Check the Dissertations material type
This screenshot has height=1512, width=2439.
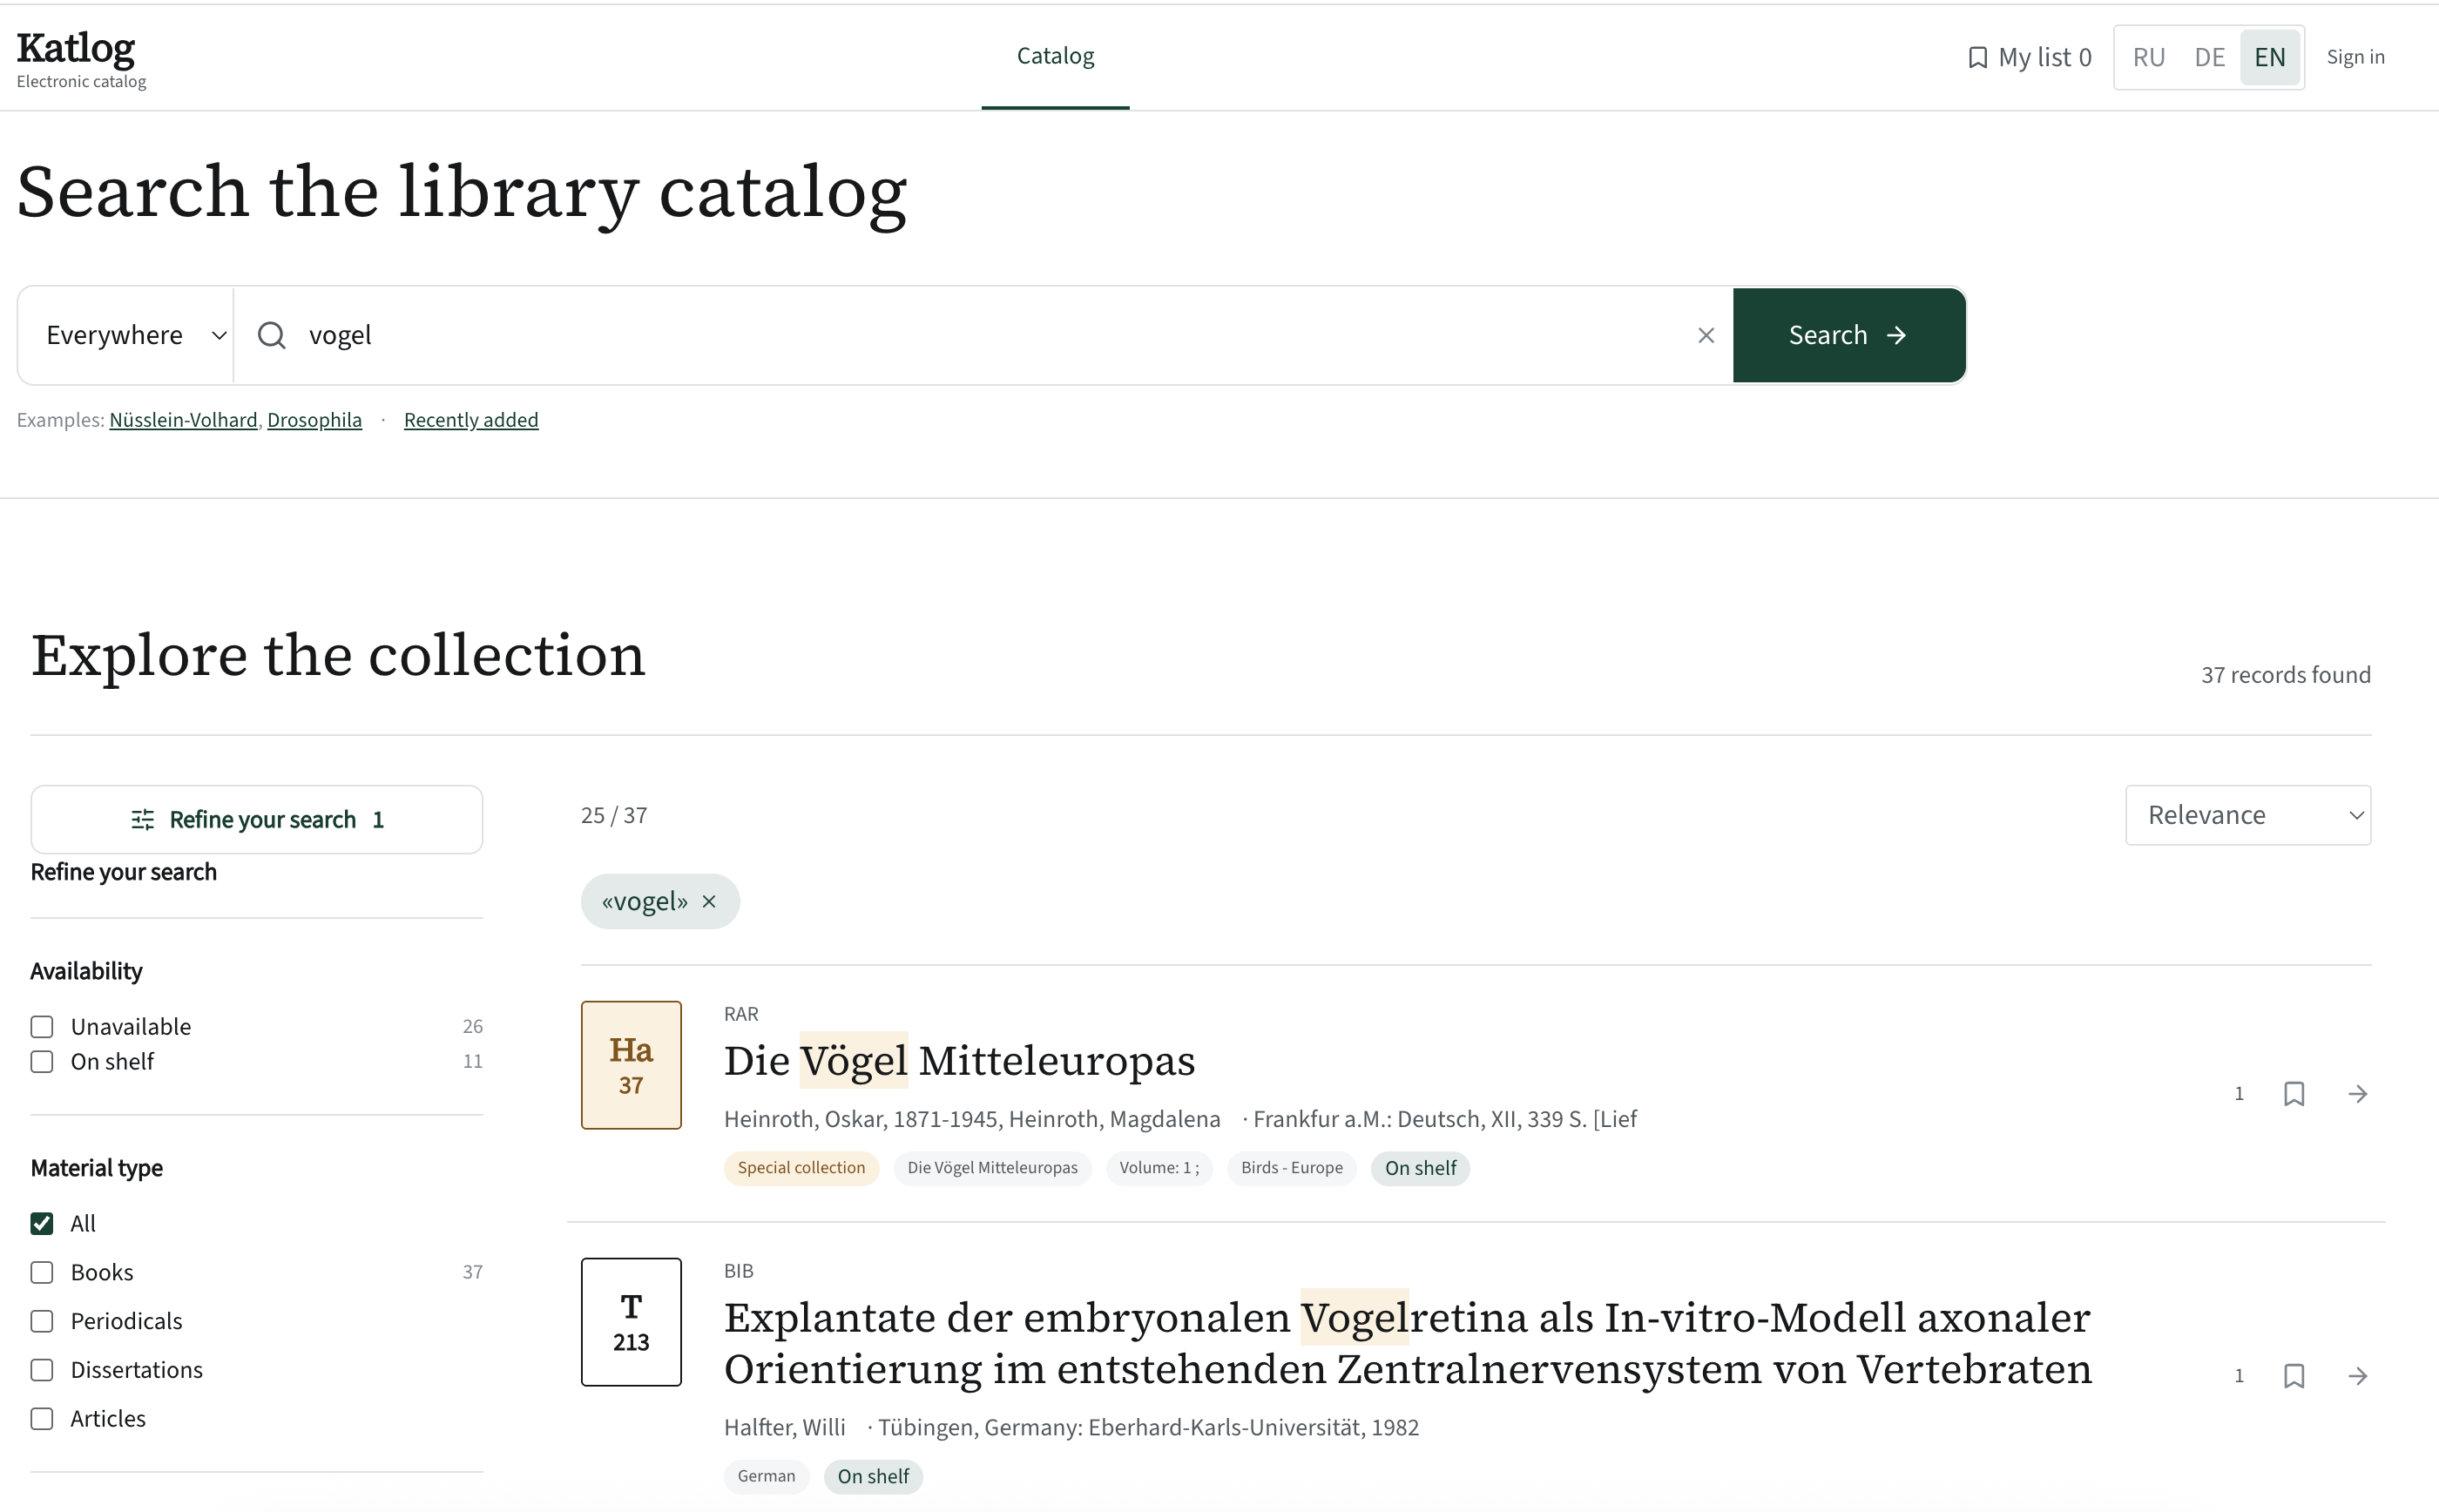click(42, 1370)
